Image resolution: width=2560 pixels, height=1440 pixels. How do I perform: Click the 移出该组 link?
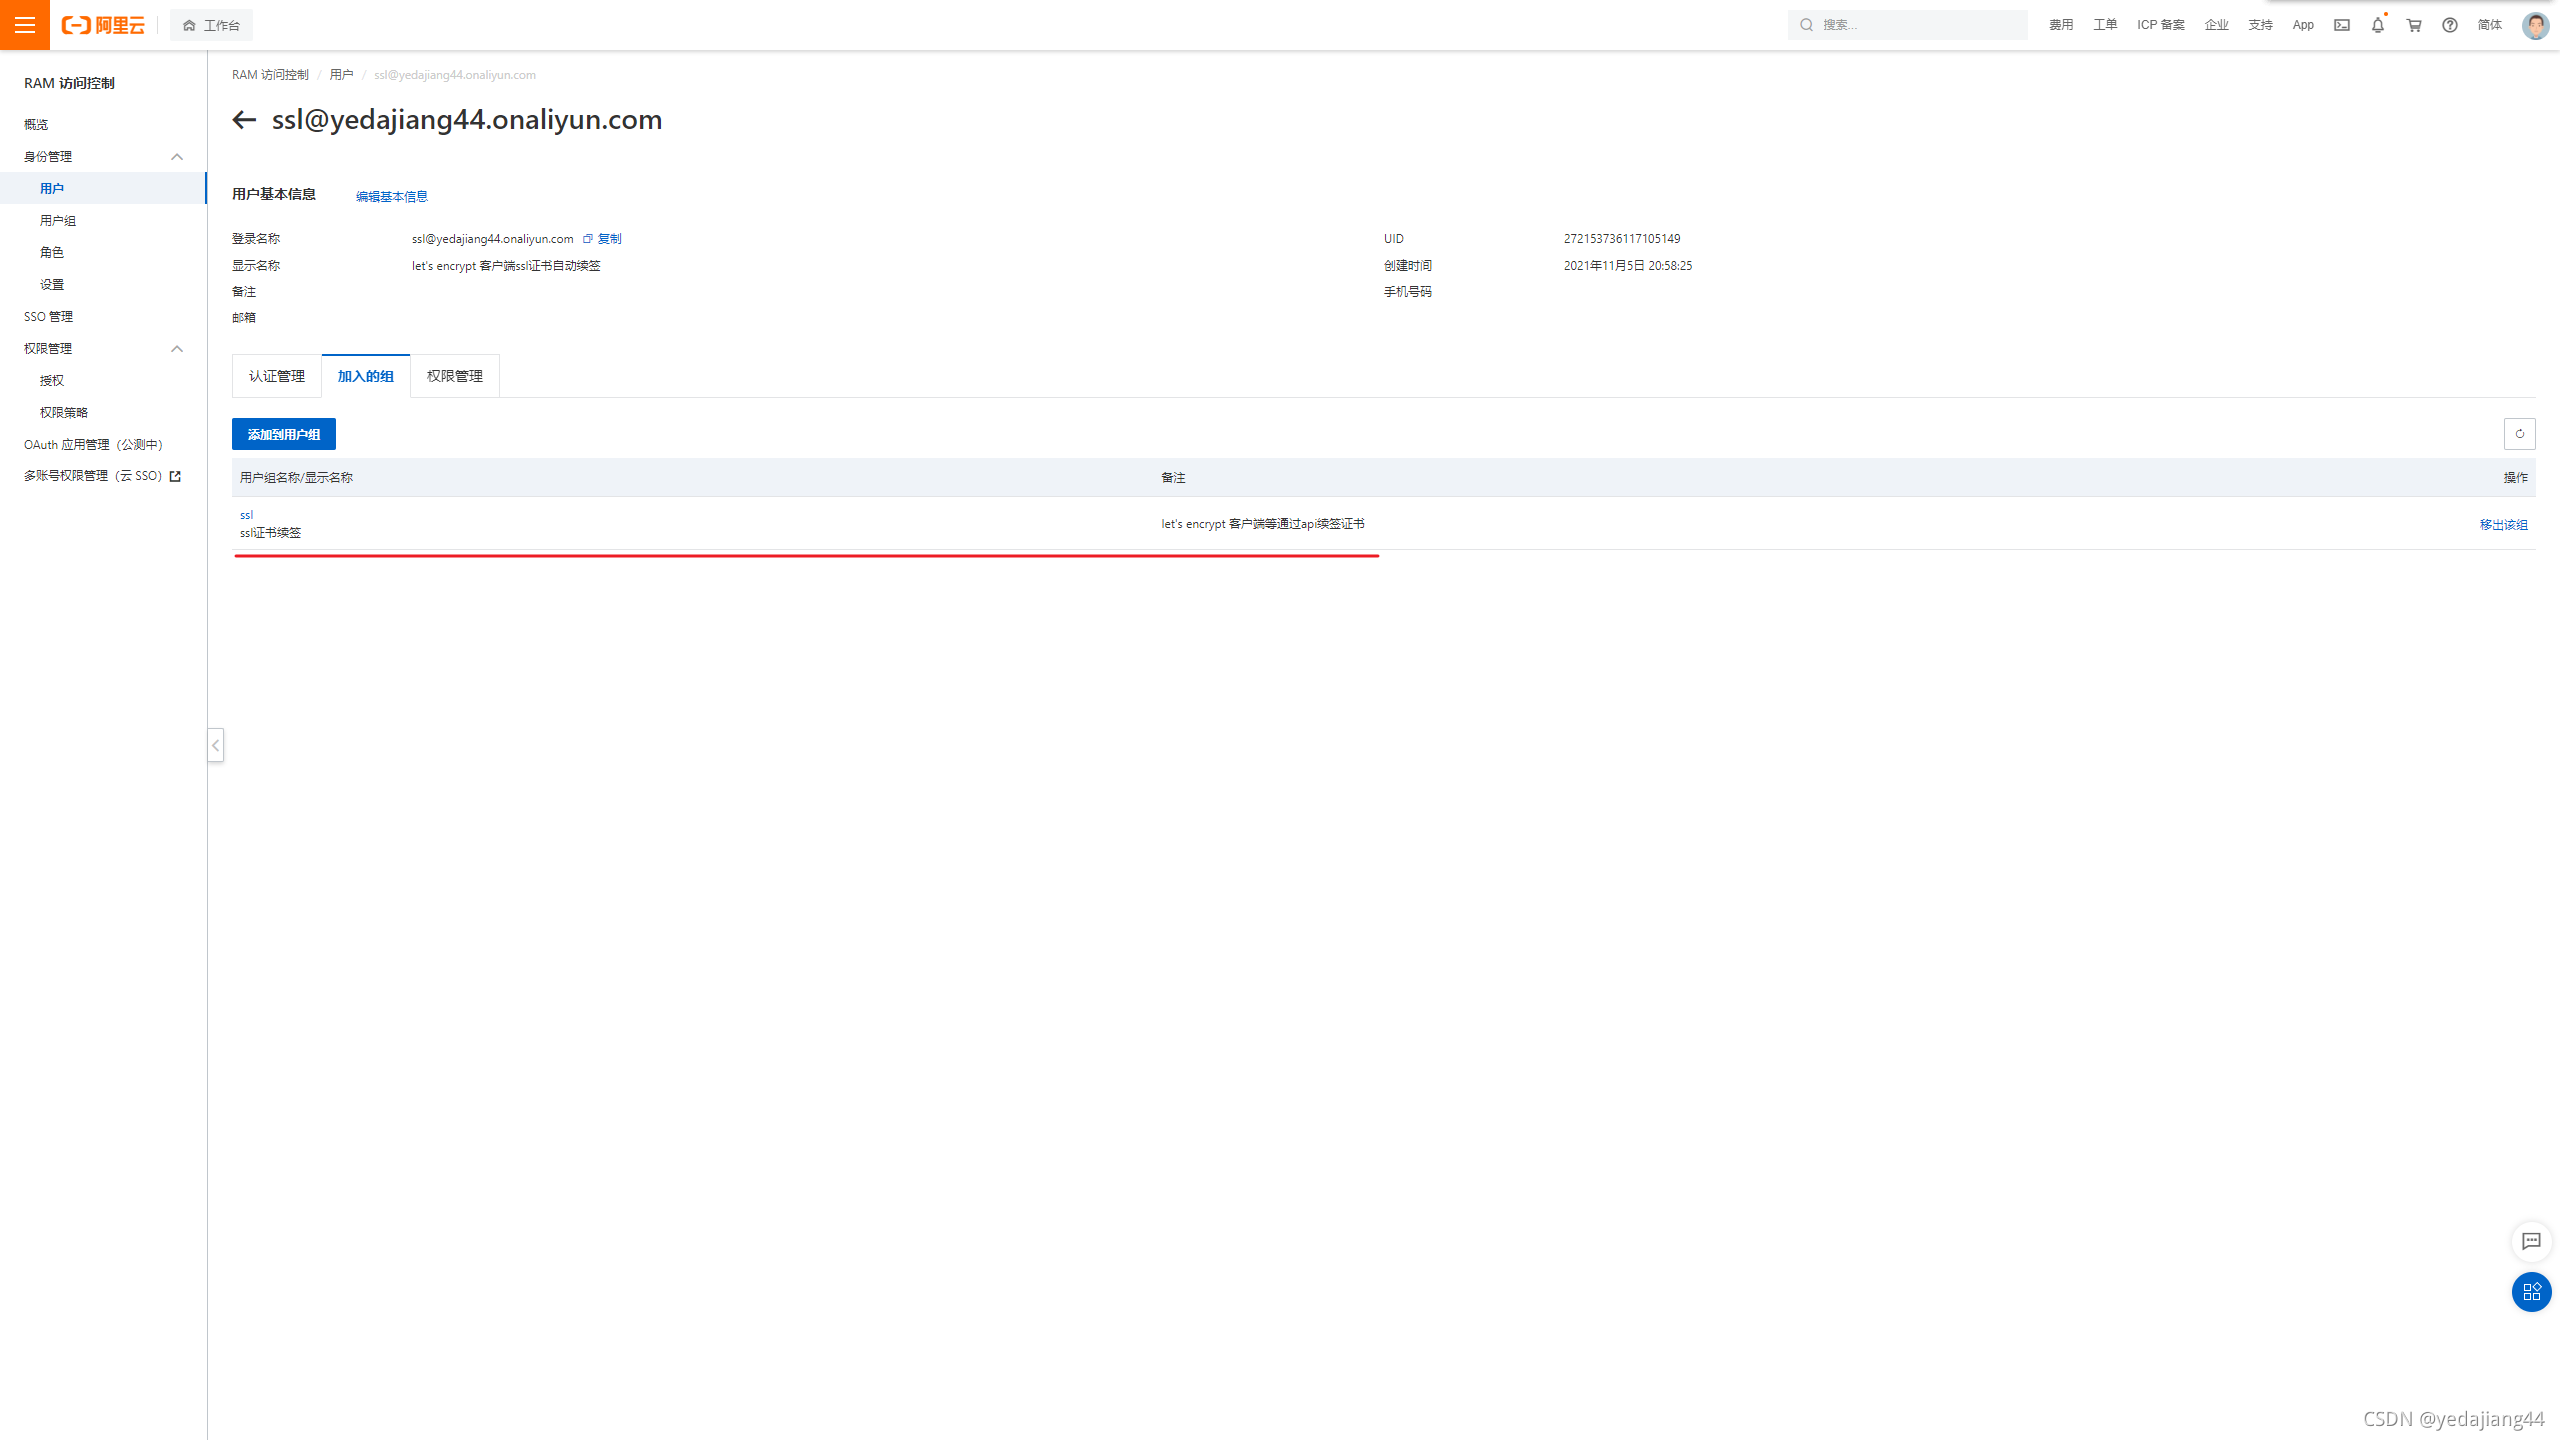[2503, 524]
